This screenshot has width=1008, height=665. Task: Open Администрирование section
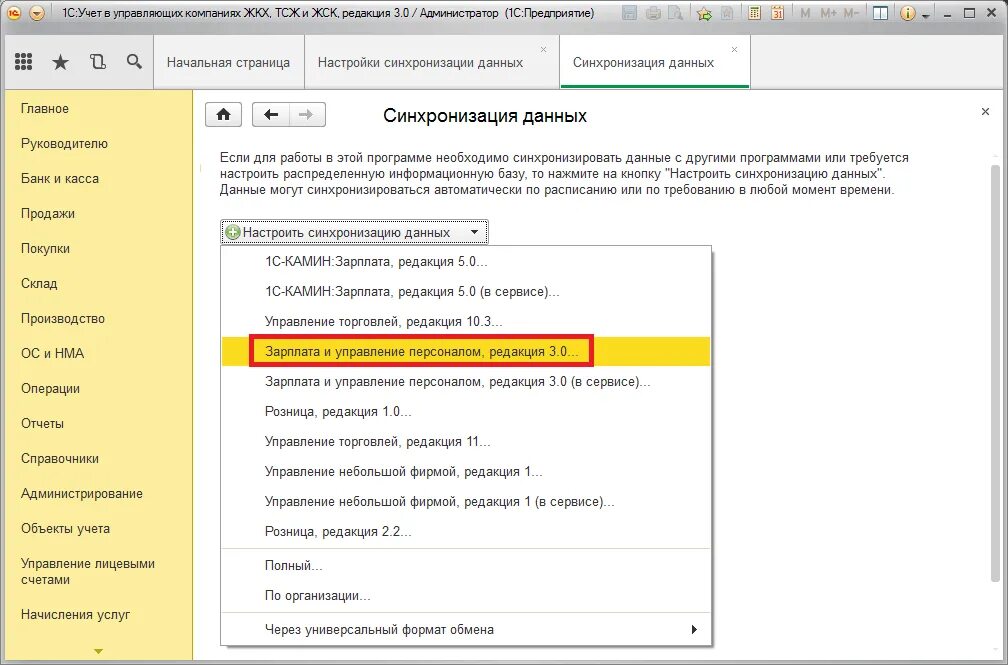pos(82,493)
